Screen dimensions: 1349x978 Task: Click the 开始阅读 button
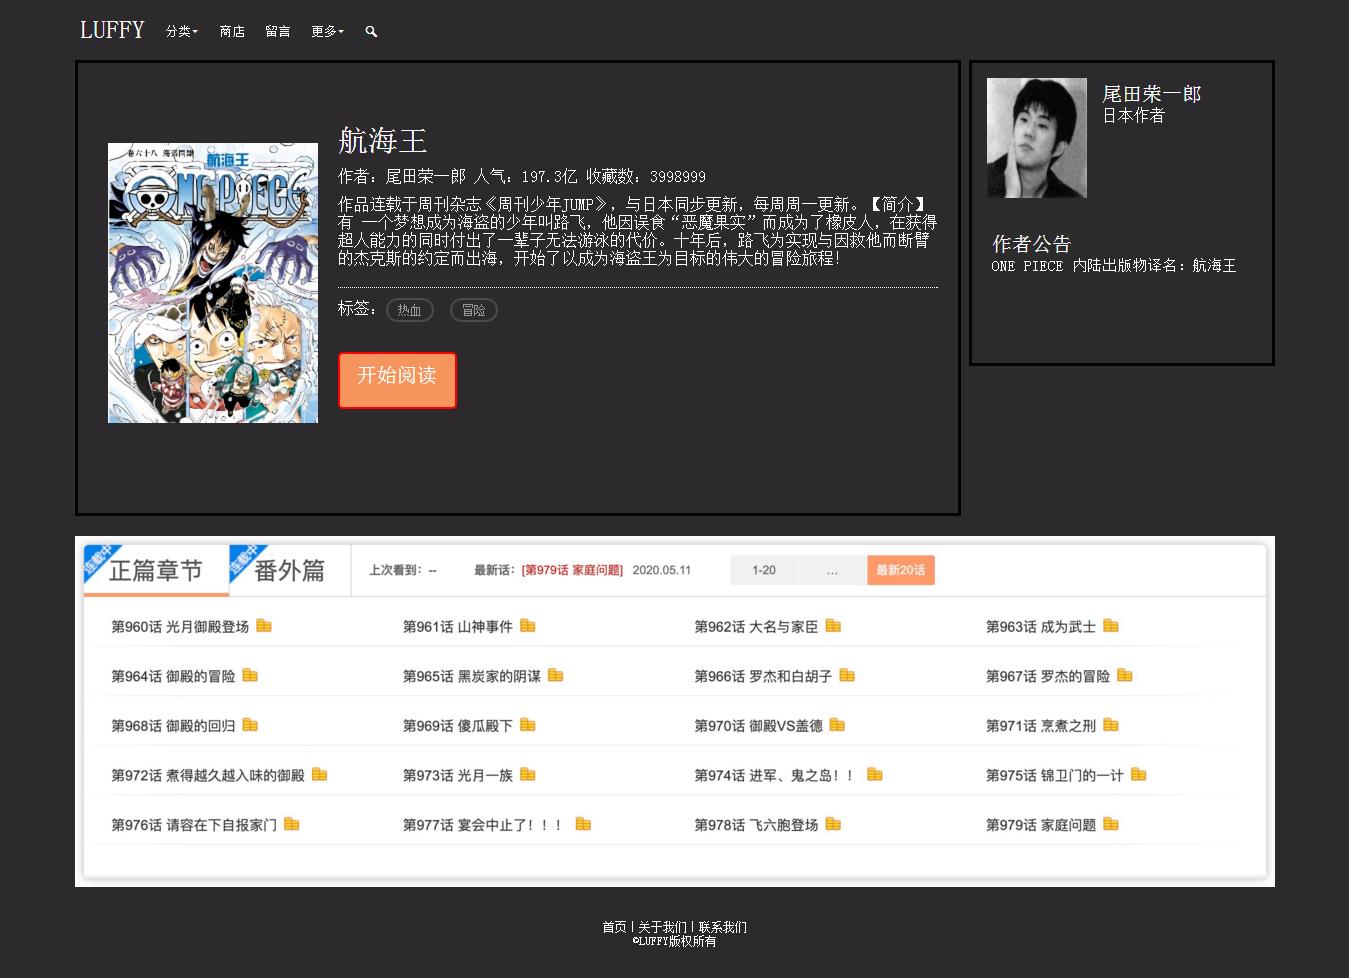click(397, 380)
